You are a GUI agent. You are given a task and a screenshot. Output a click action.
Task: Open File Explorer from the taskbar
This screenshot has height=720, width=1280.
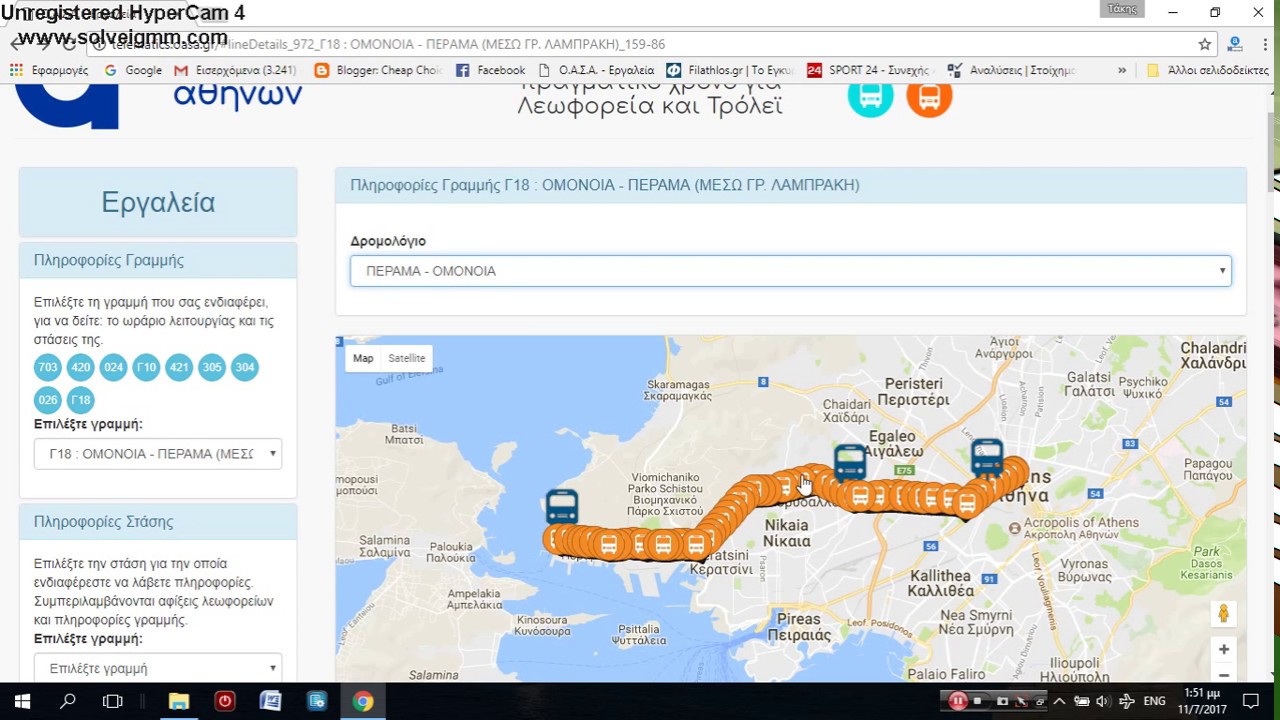point(179,701)
